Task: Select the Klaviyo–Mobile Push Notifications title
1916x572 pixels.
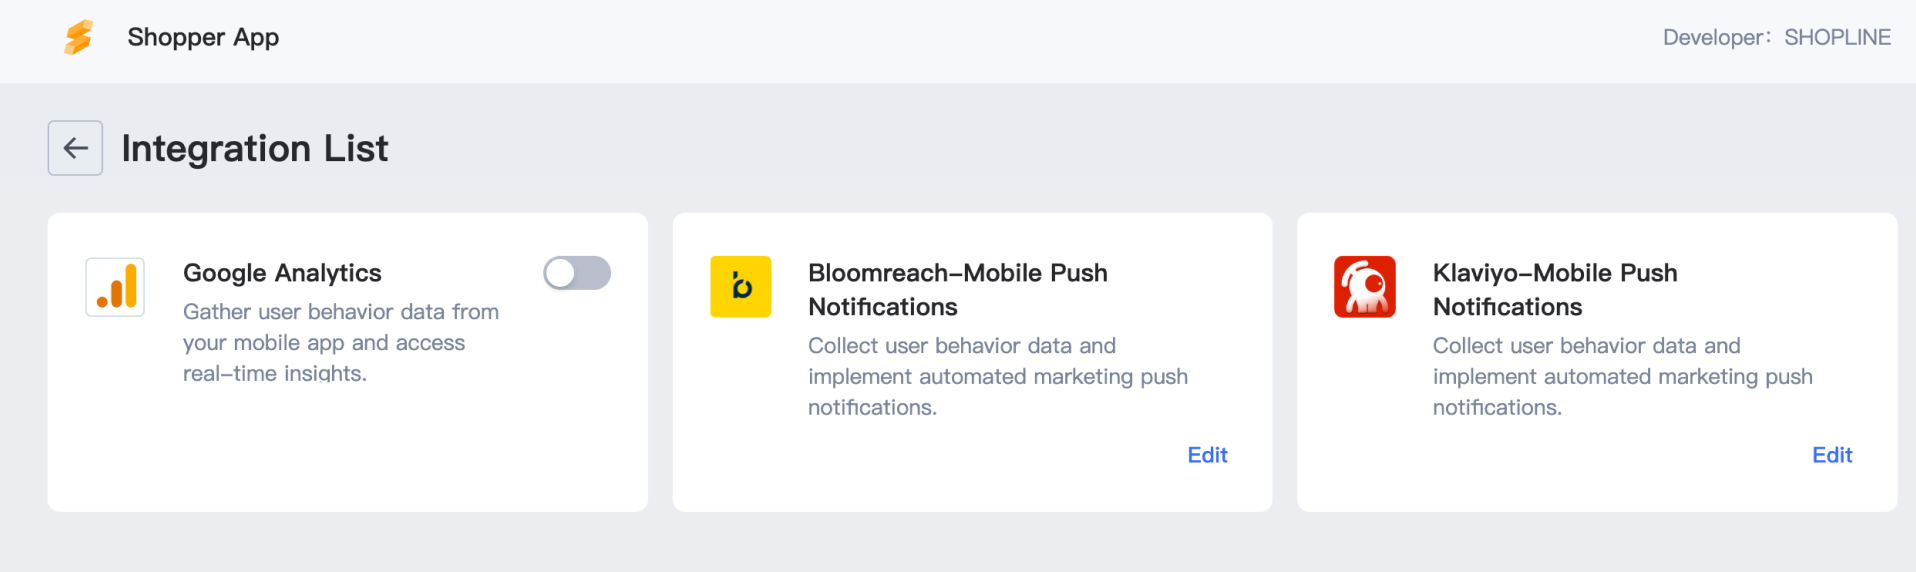Action: [x=1554, y=289]
